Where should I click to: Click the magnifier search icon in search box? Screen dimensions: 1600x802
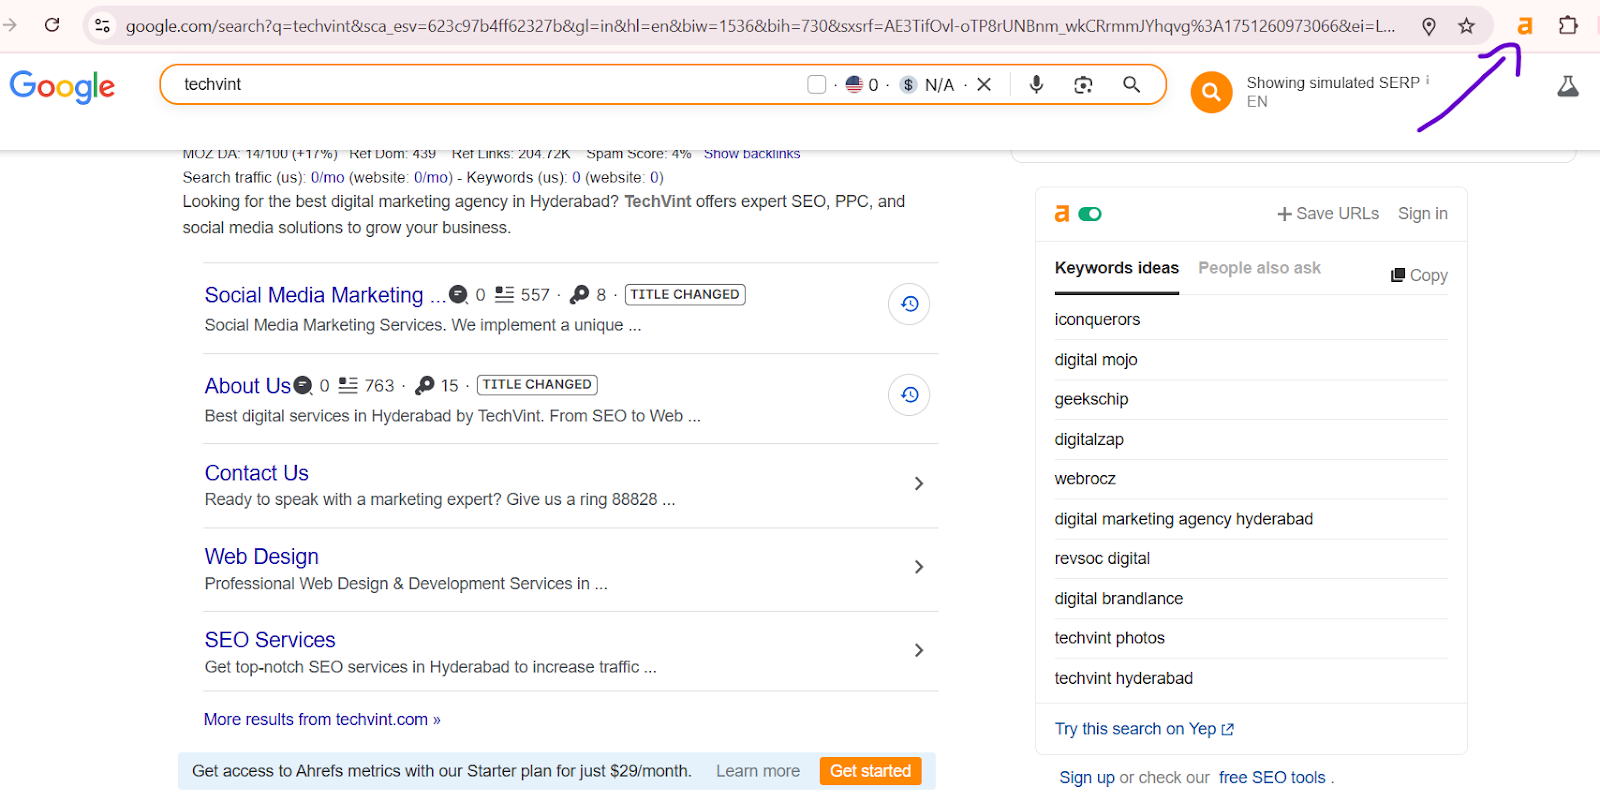1131,85
